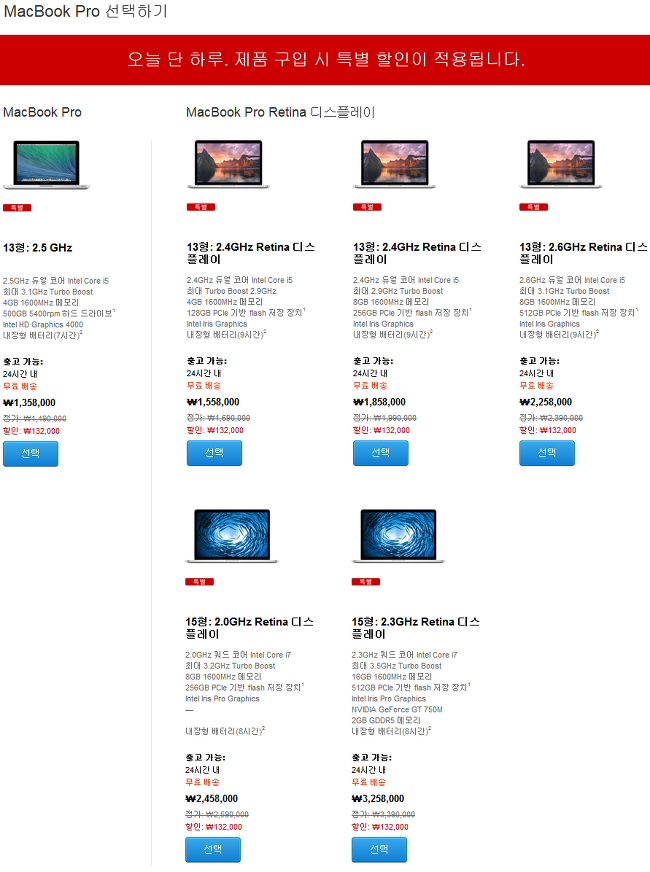This screenshot has height=872, width=650.
Task: Click the red special badge under 15-inch 2.0GHz model
Action: 200,582
